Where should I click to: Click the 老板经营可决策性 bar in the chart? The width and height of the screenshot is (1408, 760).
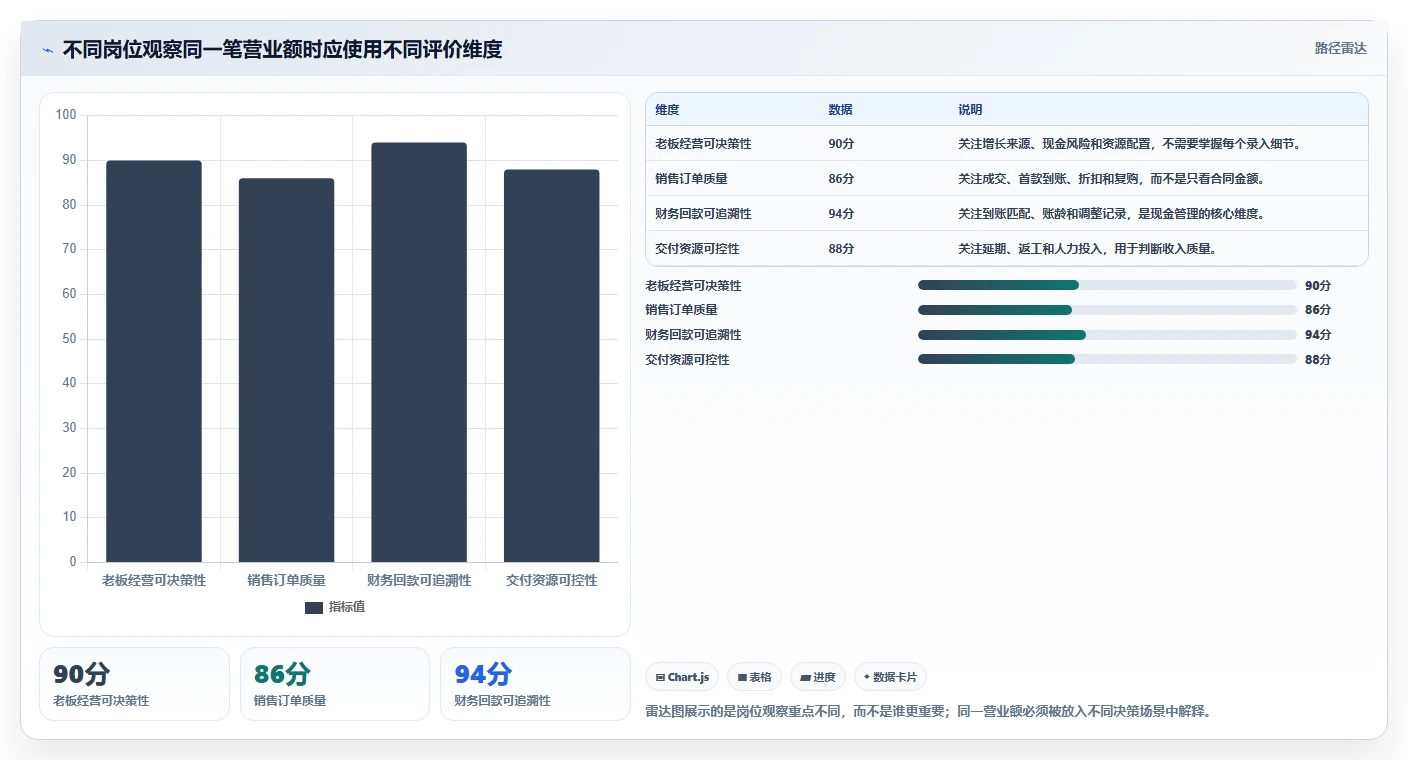pos(154,361)
